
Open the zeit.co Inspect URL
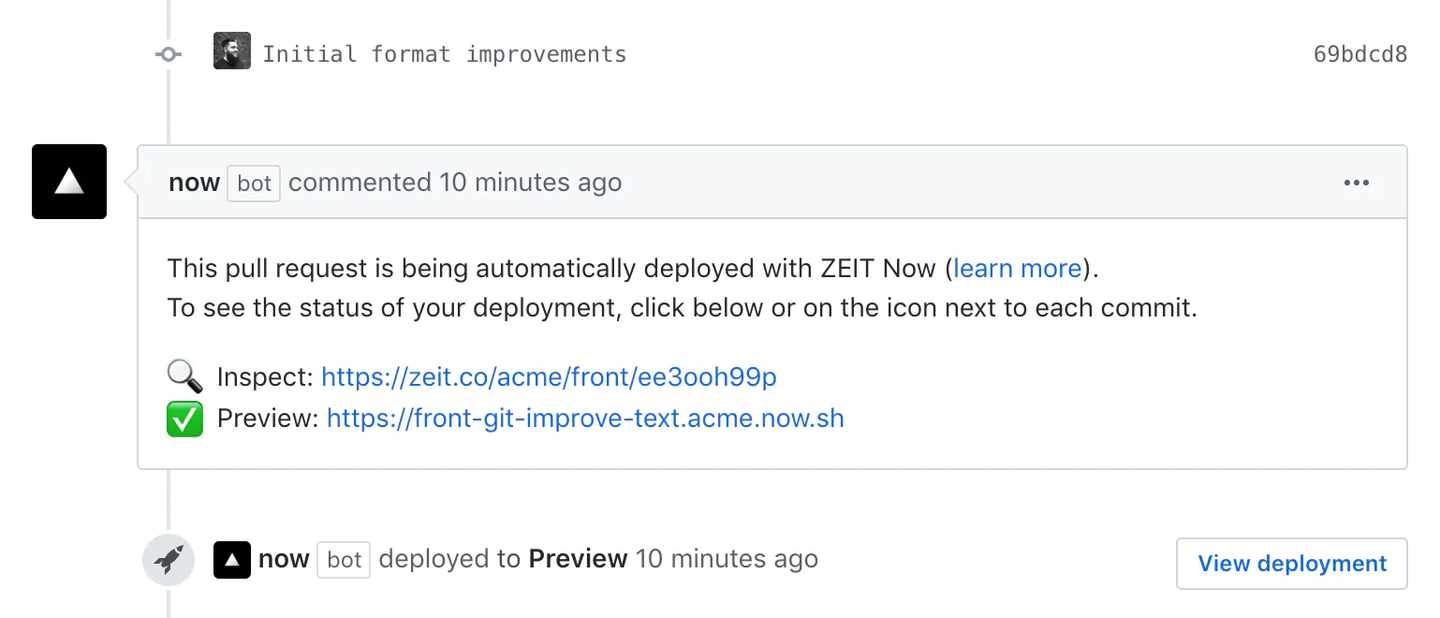click(549, 377)
